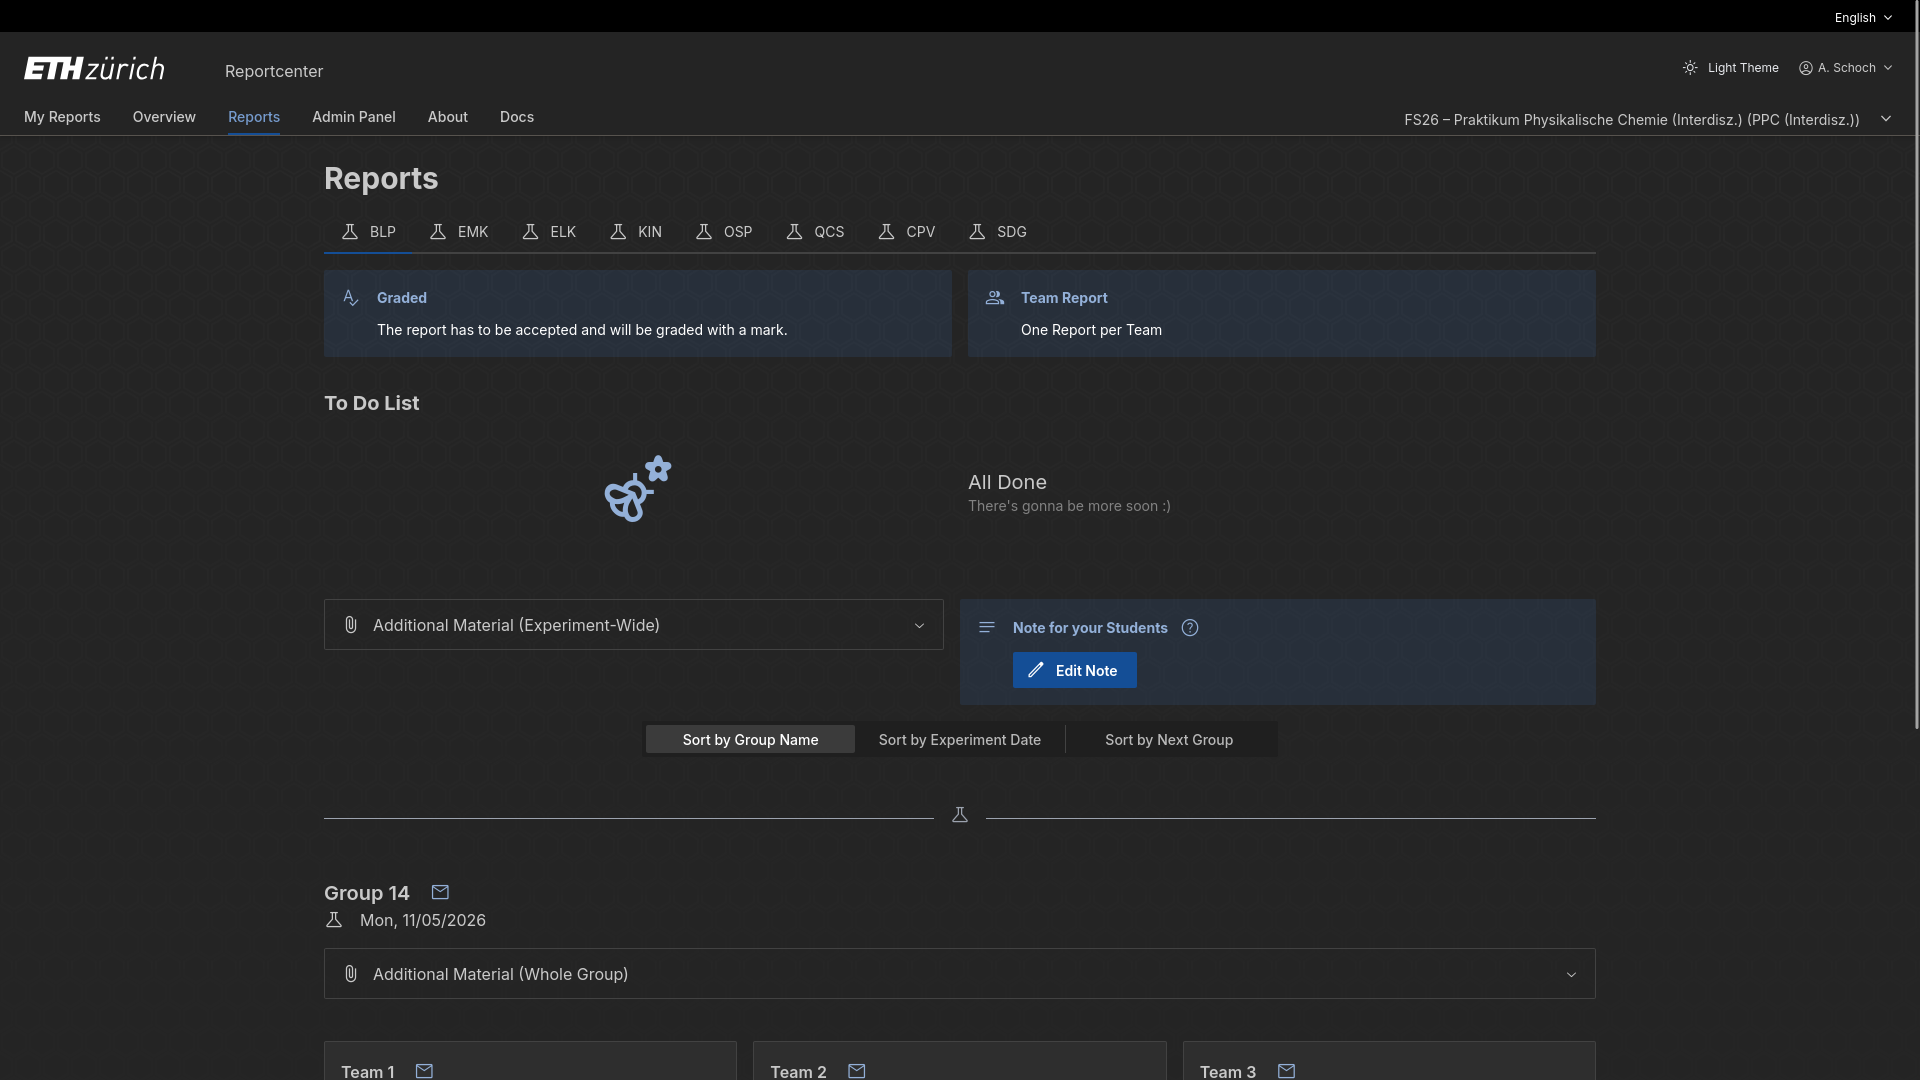1920x1080 pixels.
Task: Click the Team 3 email envelope icon
Action: (x=1287, y=1071)
